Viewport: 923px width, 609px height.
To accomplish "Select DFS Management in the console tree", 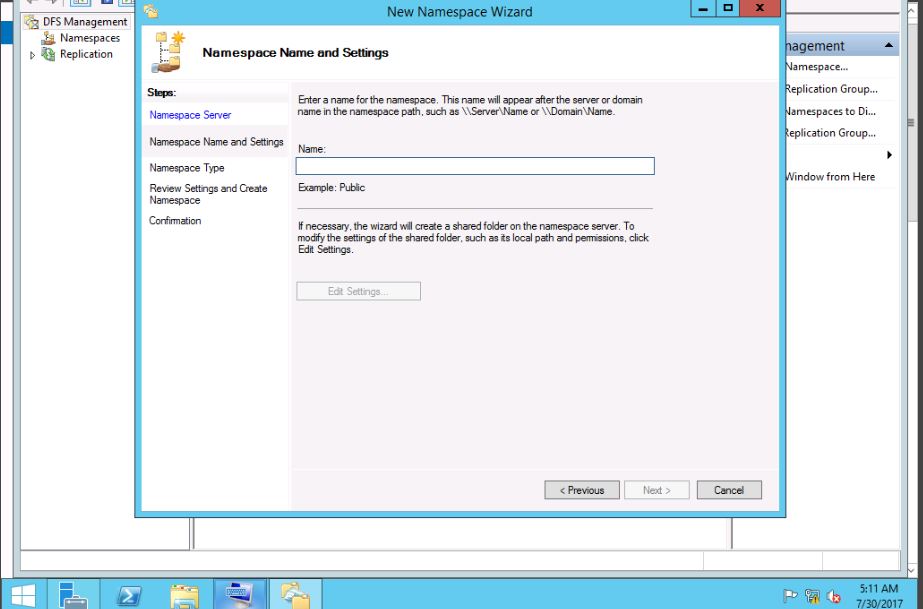I will pyautogui.click(x=85, y=22).
